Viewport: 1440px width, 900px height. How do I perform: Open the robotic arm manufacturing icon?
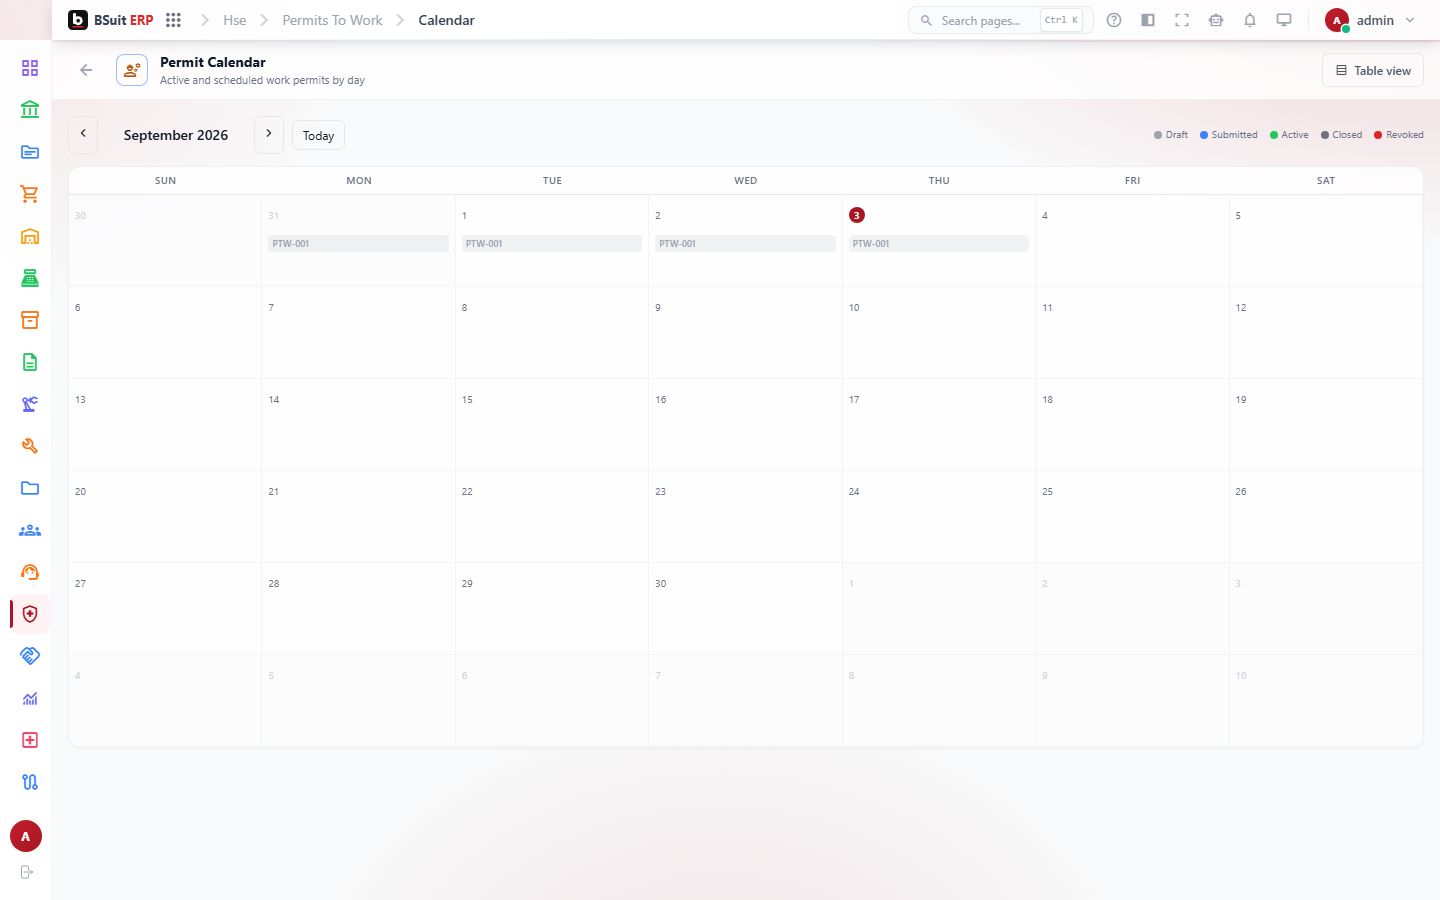tap(30, 404)
